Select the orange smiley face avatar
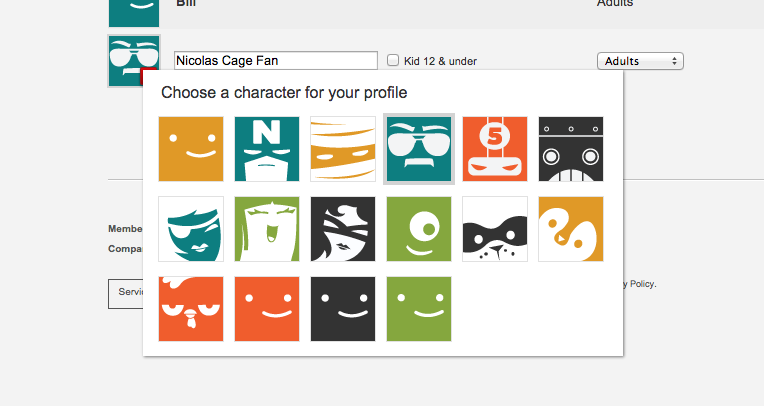Viewport: 764px width, 406px height. pyautogui.click(x=191, y=149)
